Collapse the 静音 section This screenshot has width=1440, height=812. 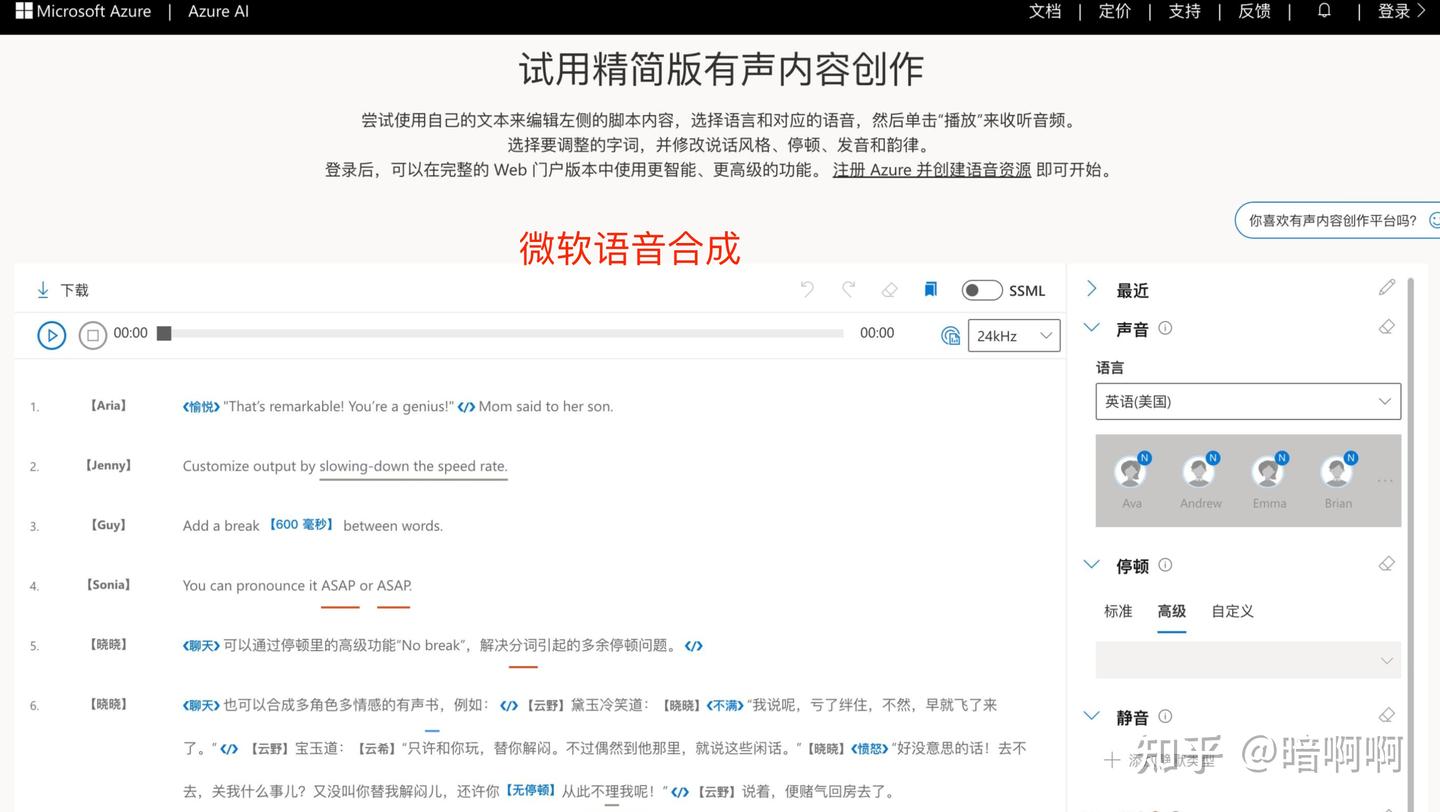click(x=1092, y=715)
